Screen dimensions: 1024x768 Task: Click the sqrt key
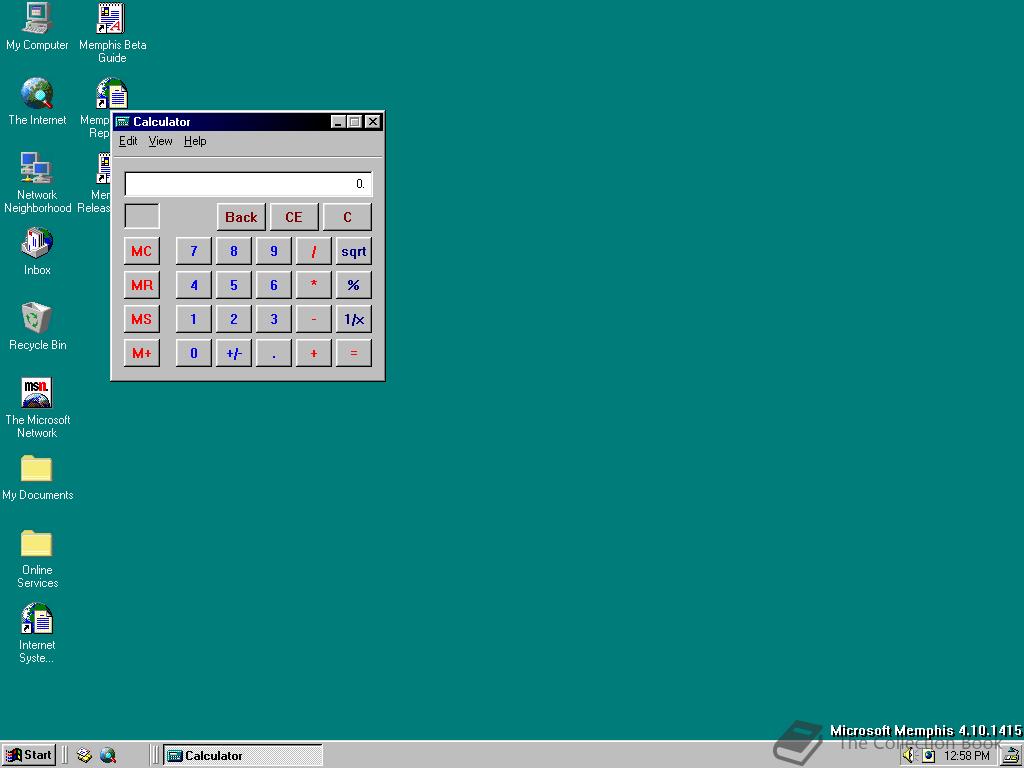point(353,251)
